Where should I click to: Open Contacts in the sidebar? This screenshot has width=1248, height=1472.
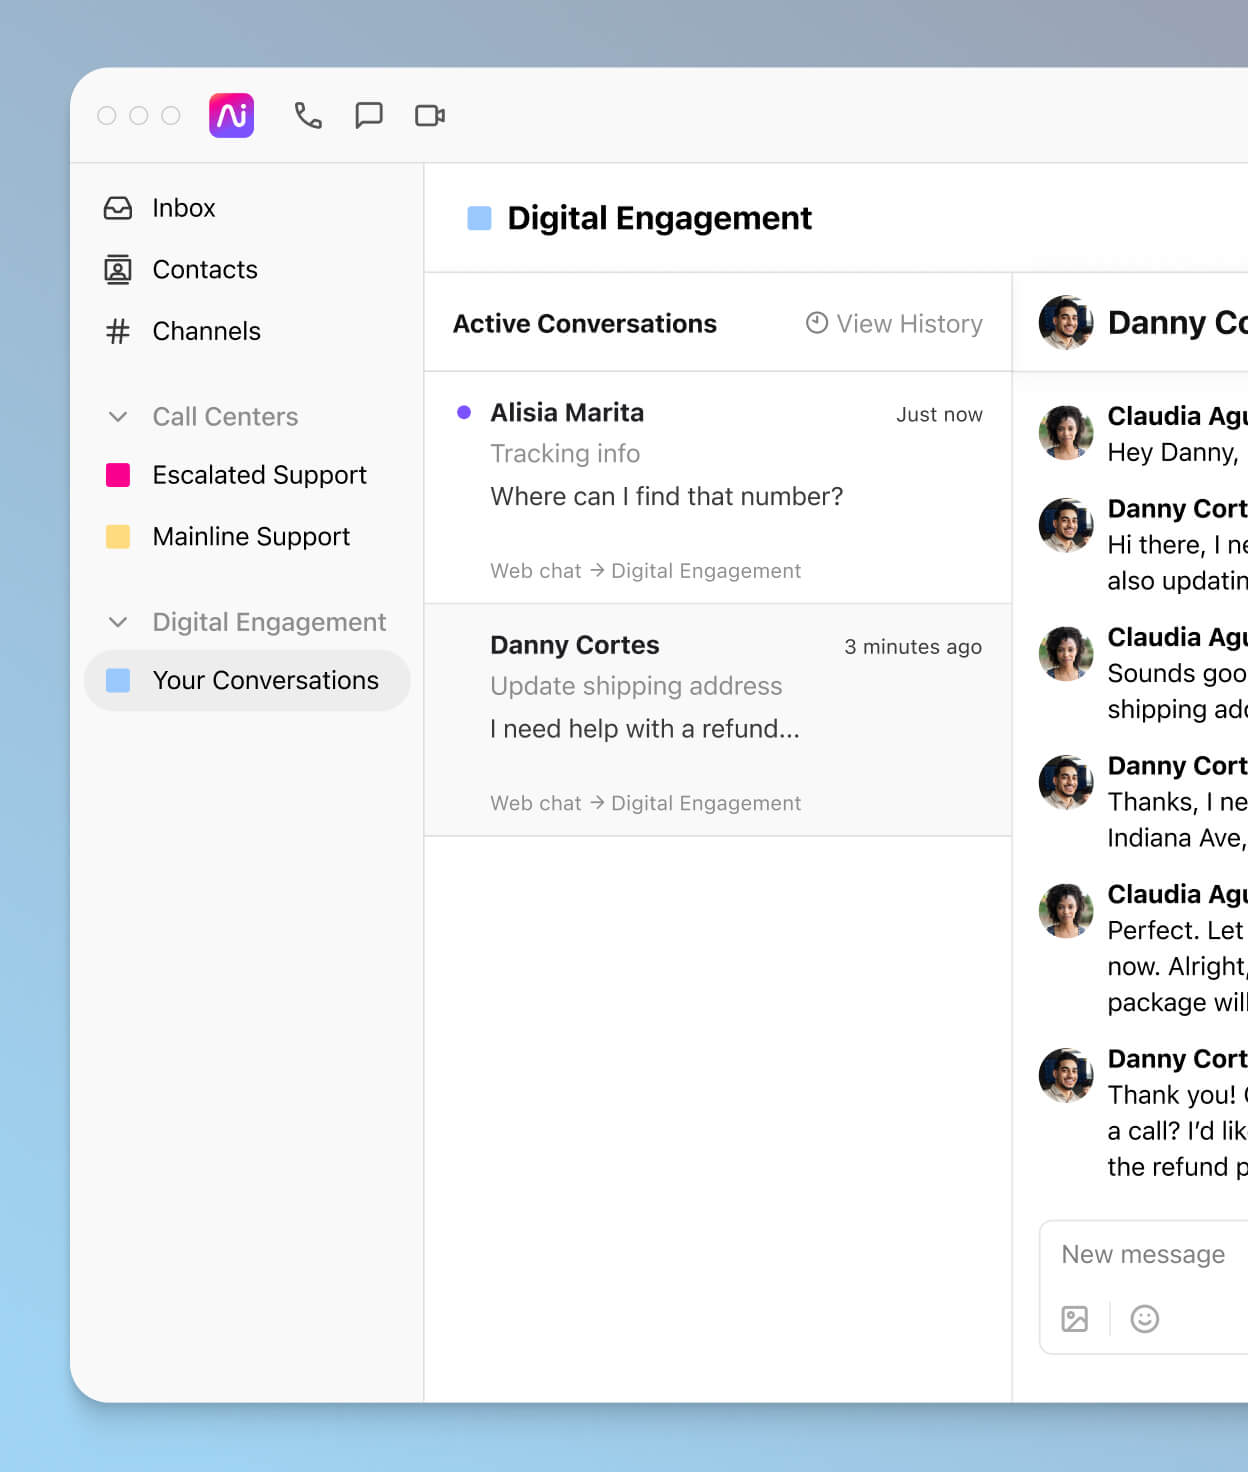click(204, 269)
